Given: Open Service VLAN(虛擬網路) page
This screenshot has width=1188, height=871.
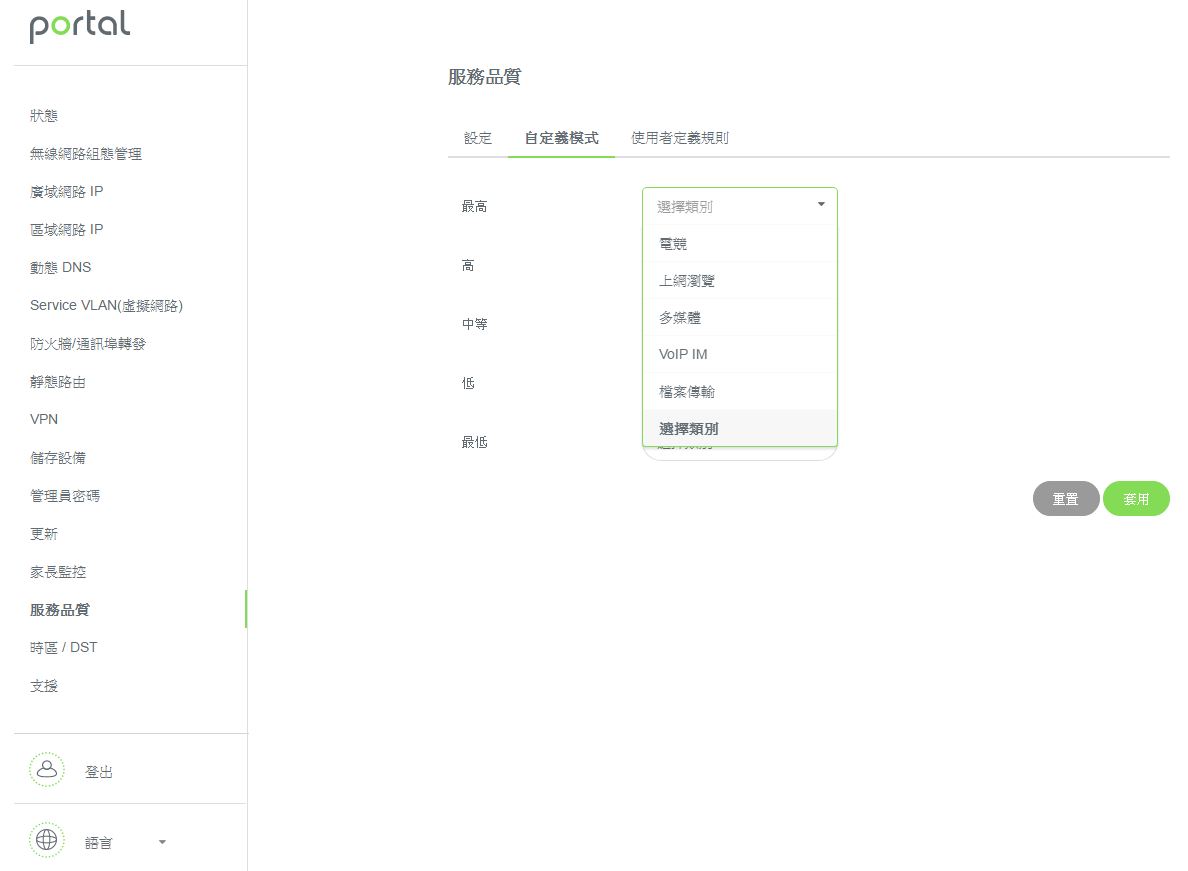Looking at the screenshot, I should (107, 305).
